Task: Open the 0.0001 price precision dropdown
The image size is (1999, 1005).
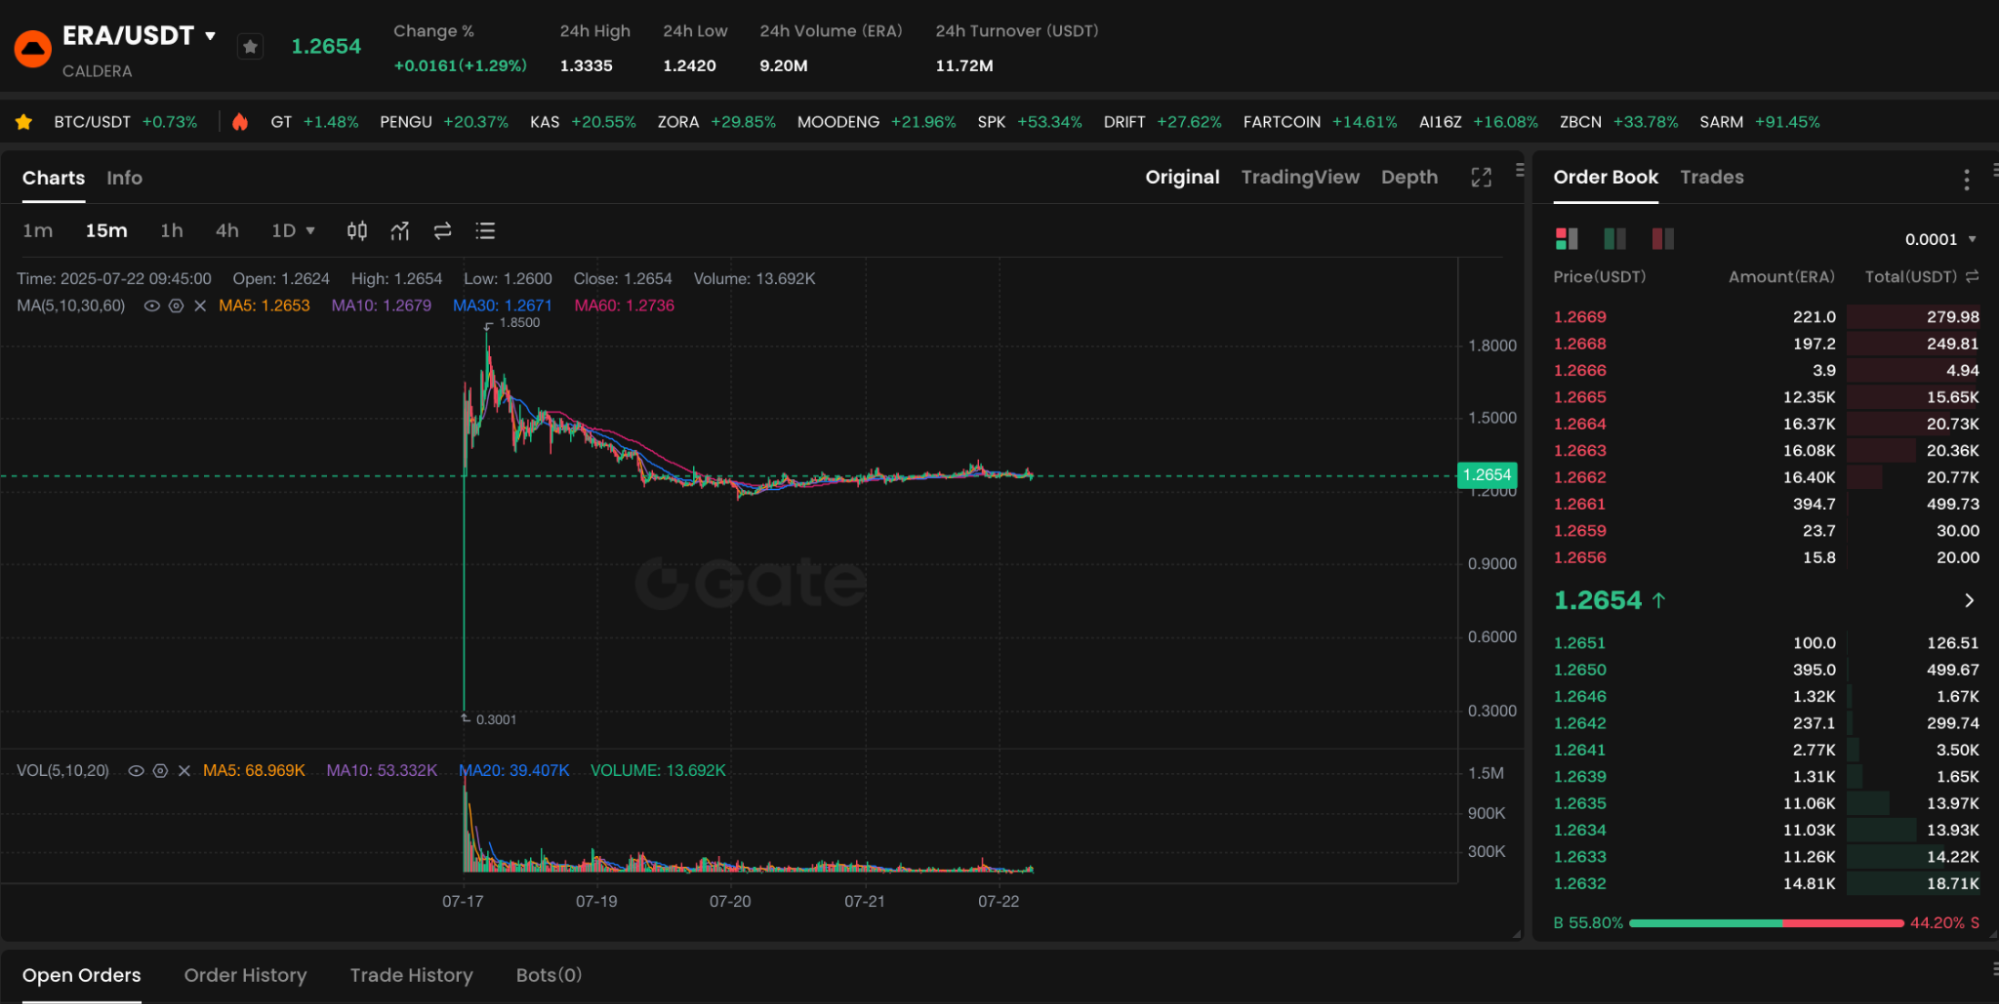Action: (x=1940, y=239)
